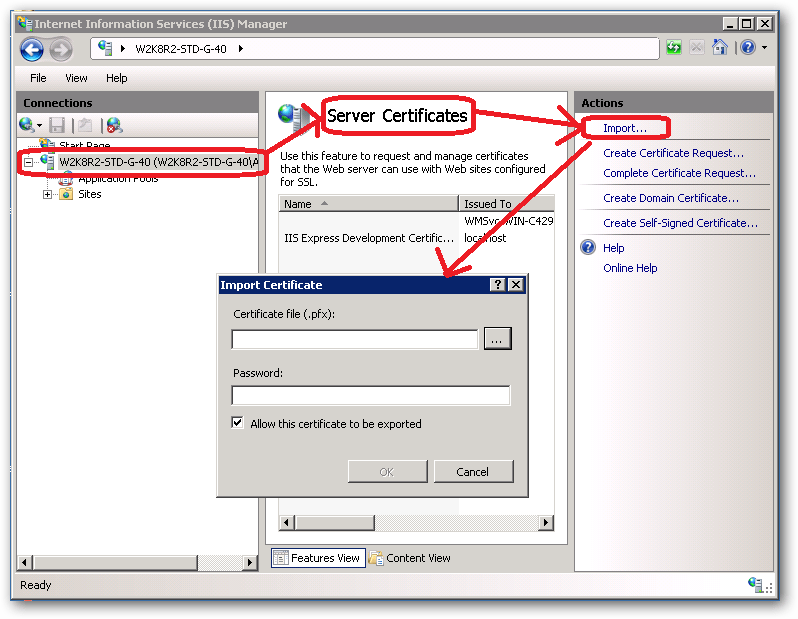Expand the Sites tree node
Image resolution: width=798 pixels, height=619 pixels.
[47, 194]
